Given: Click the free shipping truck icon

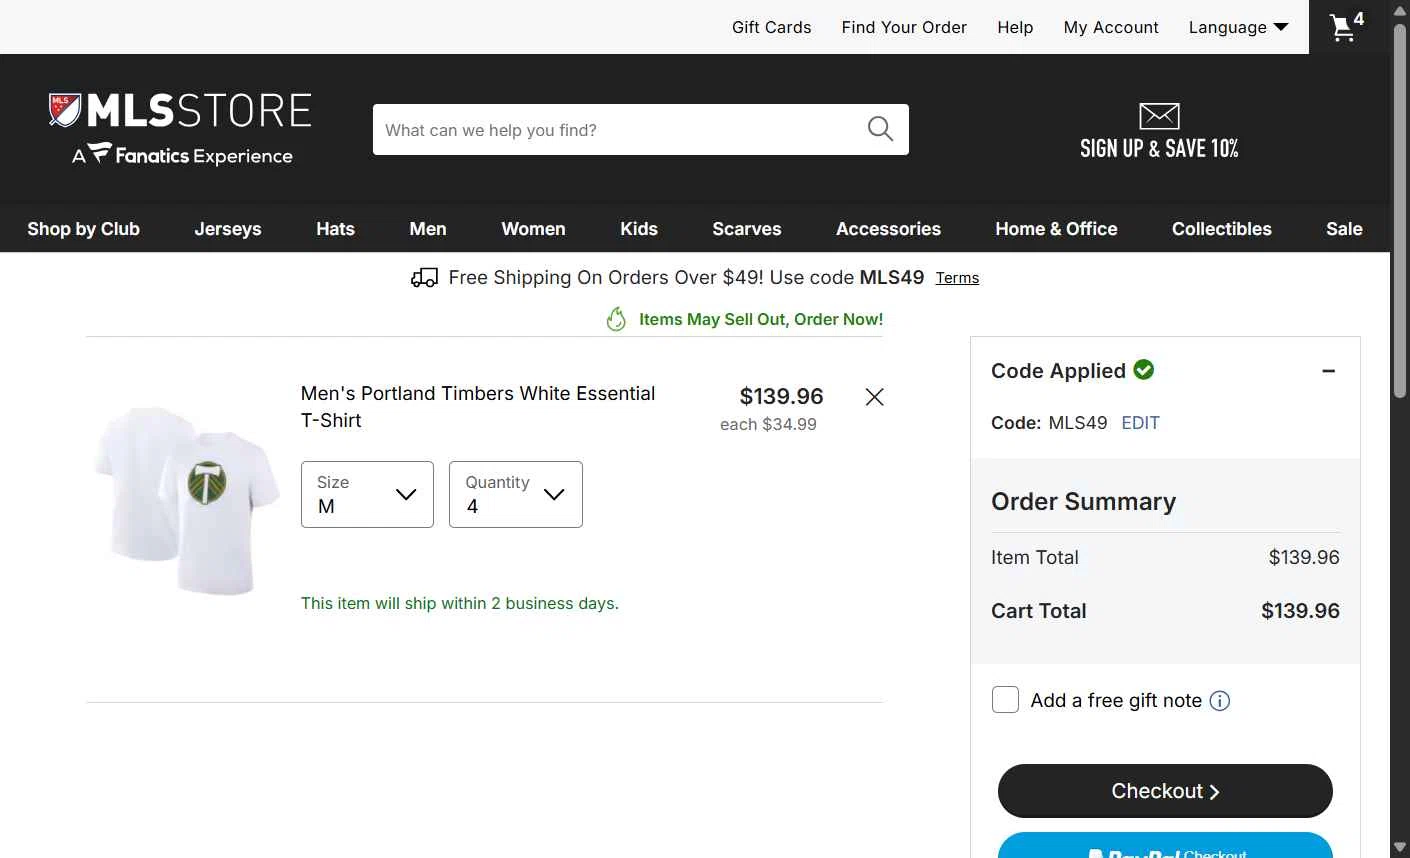Looking at the screenshot, I should point(424,278).
